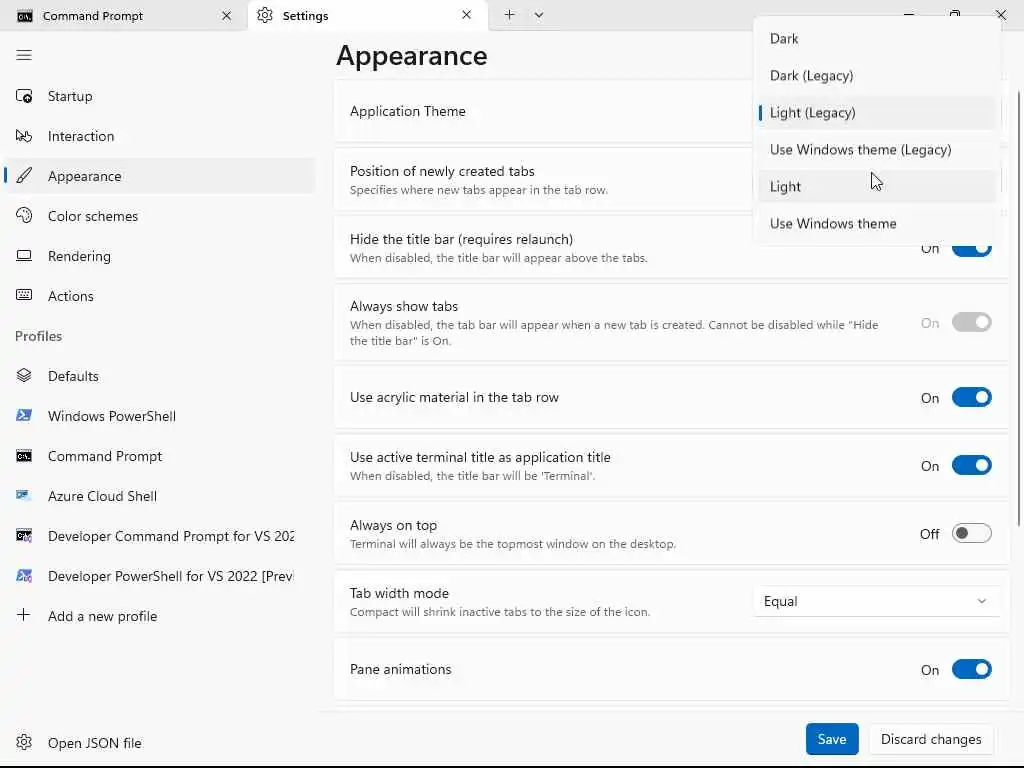
Task: Click the Actions keyboard icon
Action: (x=24, y=295)
